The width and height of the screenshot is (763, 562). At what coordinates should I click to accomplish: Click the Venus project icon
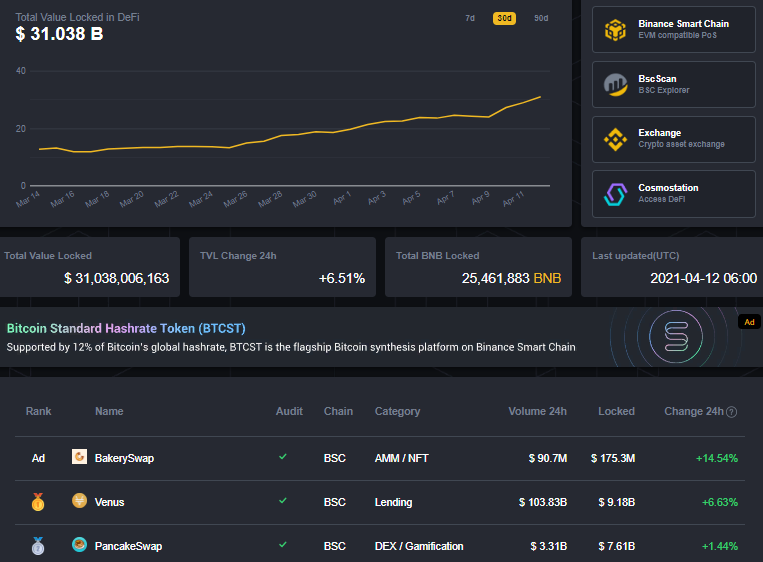tap(80, 501)
